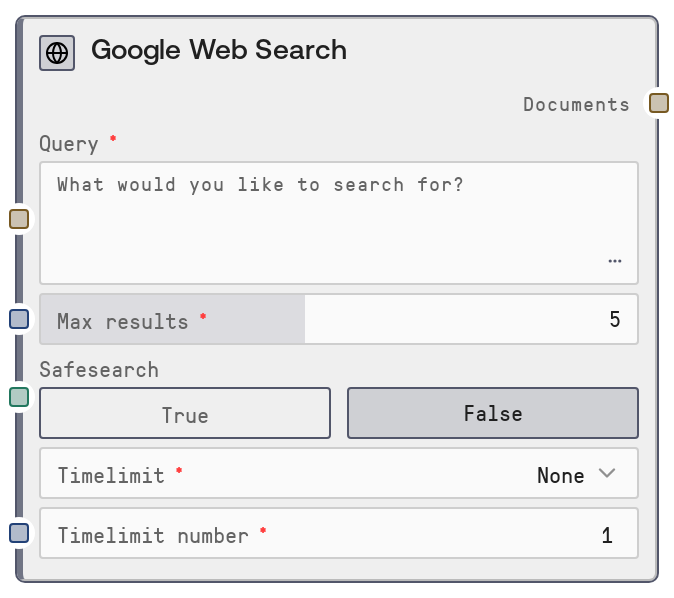Click the Documents output port

tap(658, 103)
